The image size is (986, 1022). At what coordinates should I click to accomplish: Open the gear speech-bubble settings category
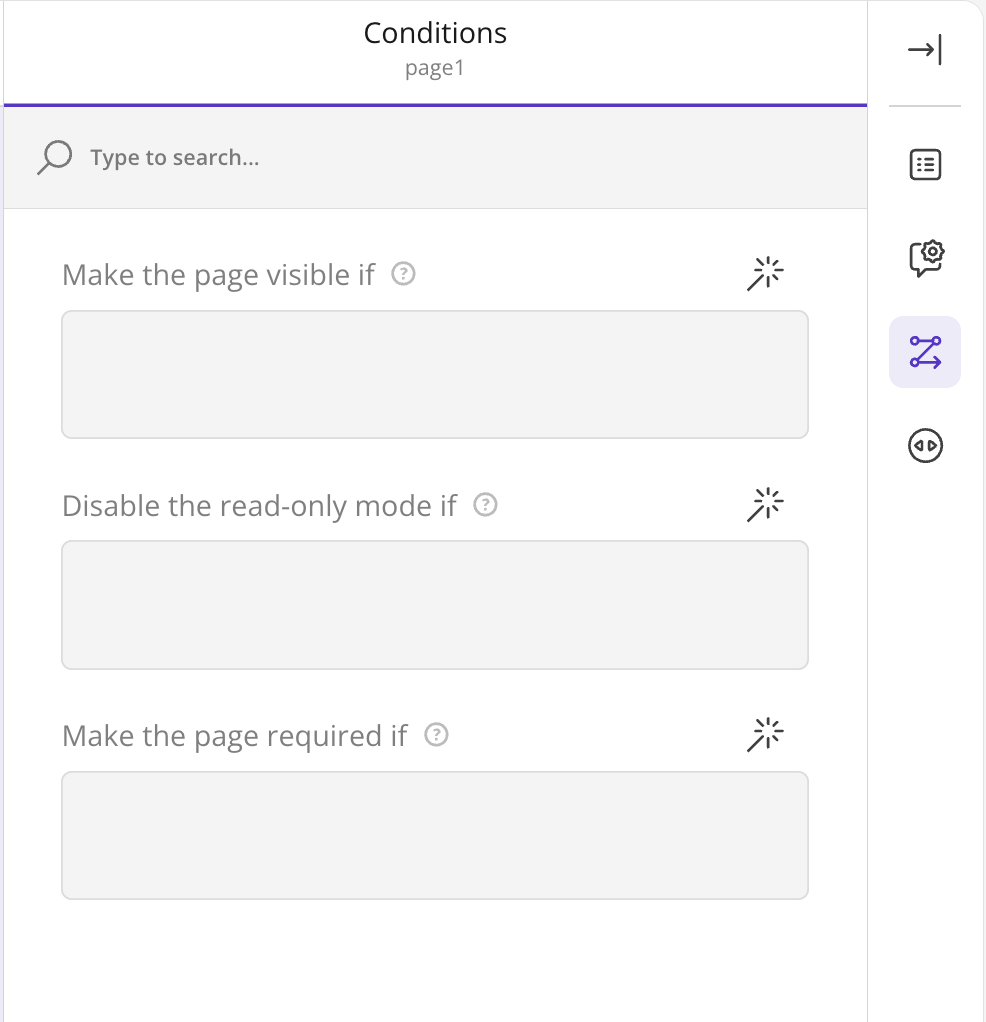pos(925,258)
